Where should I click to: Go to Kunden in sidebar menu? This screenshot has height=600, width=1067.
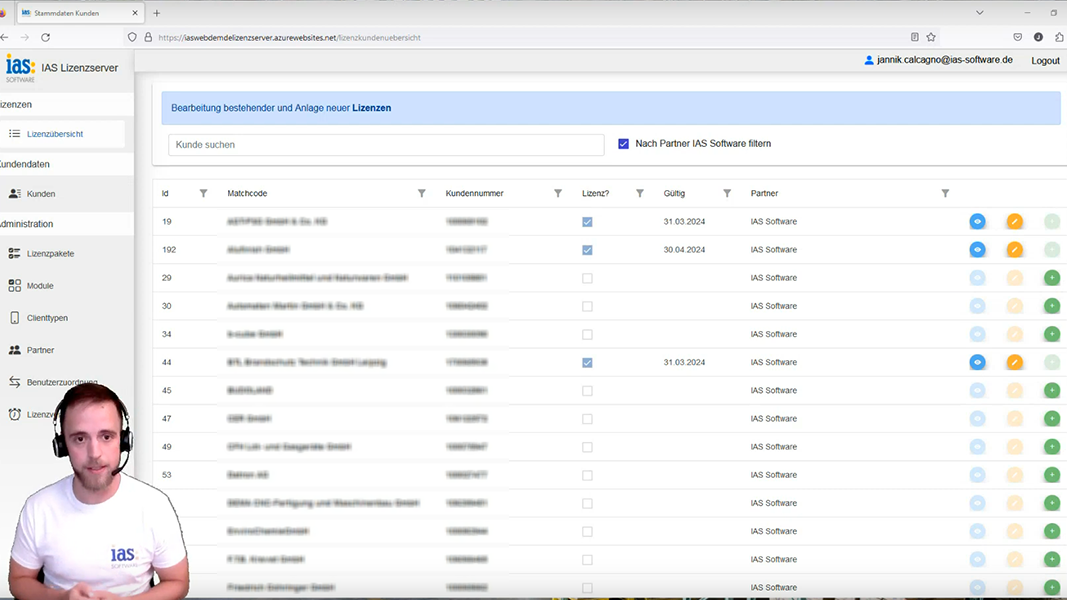click(x=41, y=194)
